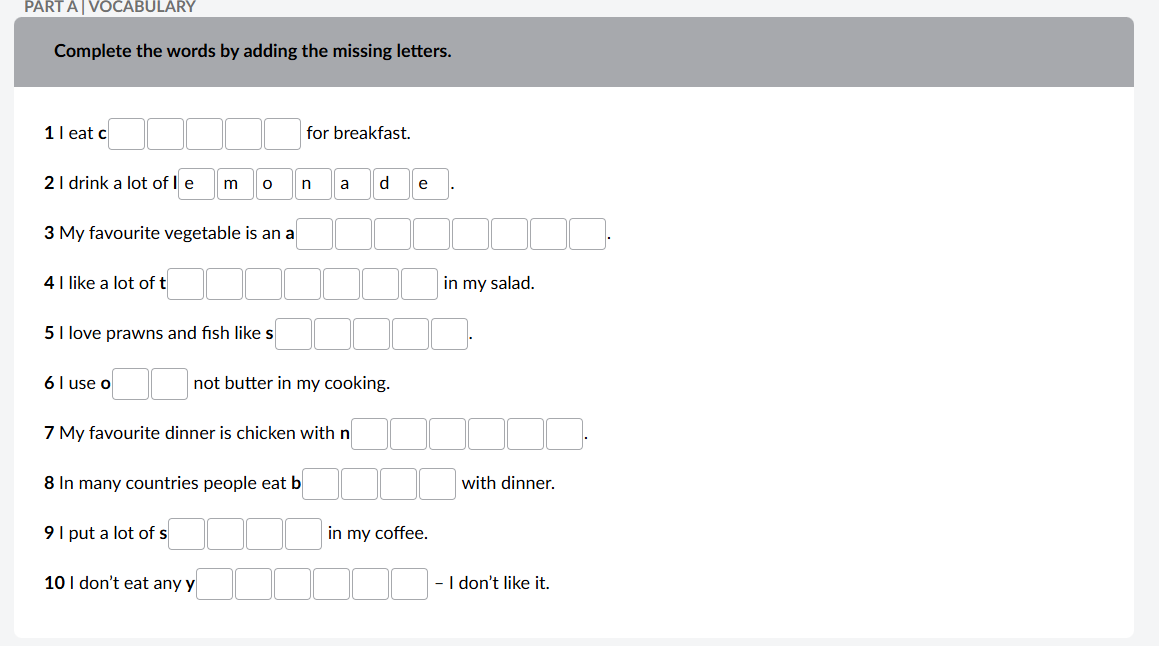Click first letter box after 'n' in sentence 7
Image resolution: width=1159 pixels, height=646 pixels.
(370, 433)
